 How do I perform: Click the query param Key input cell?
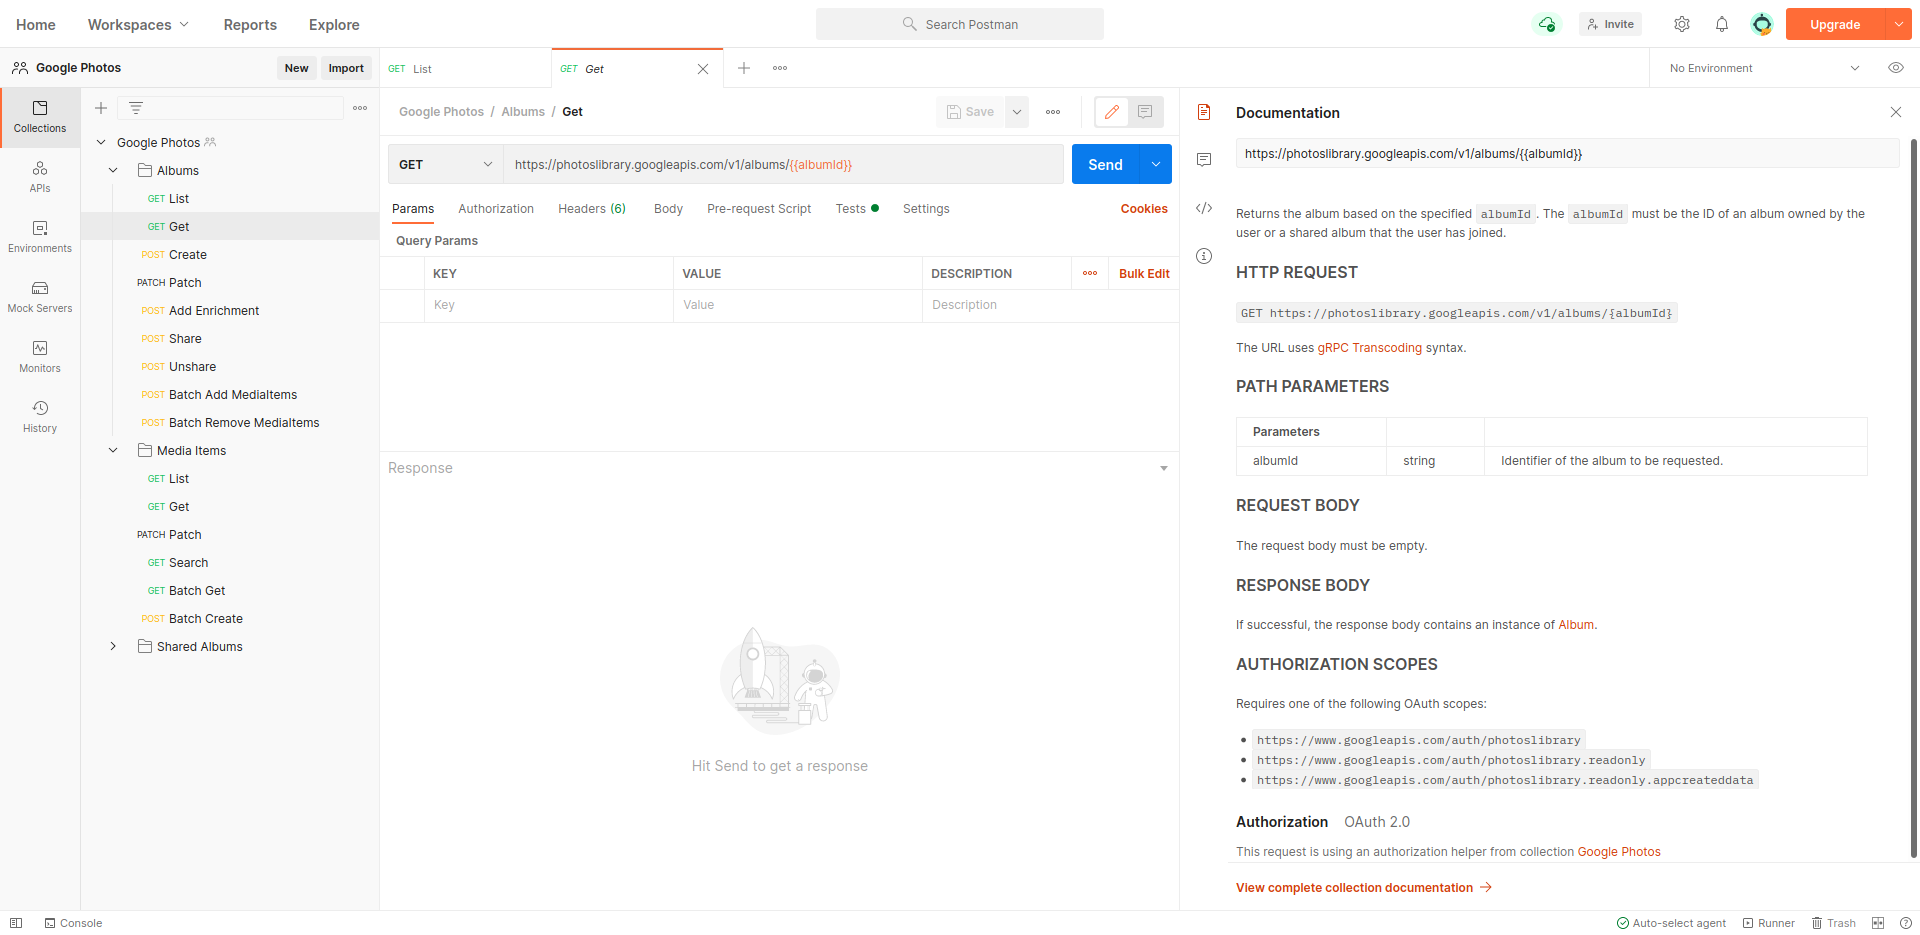[549, 305]
